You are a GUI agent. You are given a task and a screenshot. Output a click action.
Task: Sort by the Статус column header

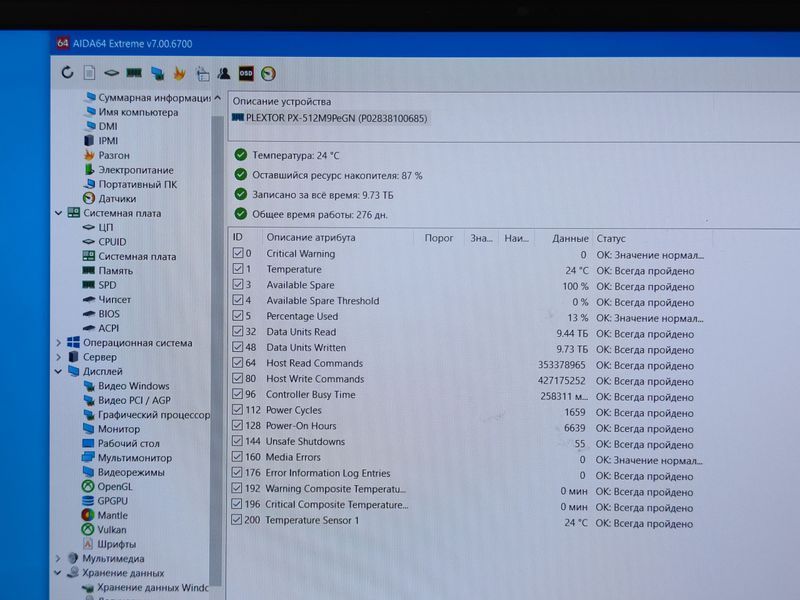(x=611, y=238)
